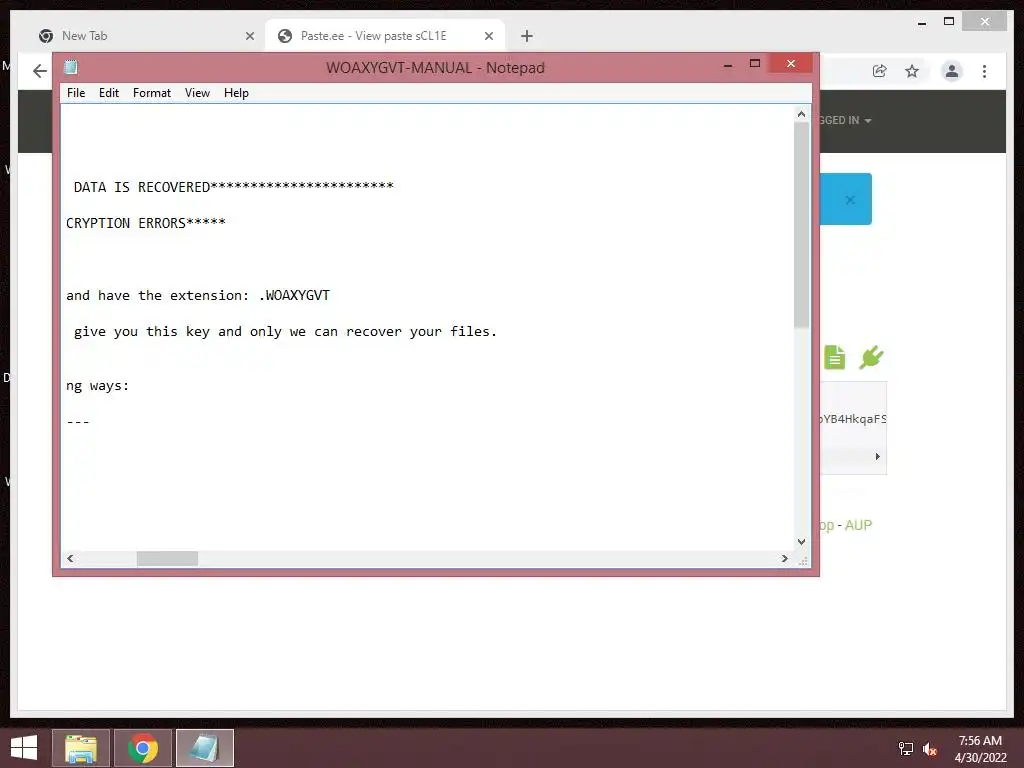Open File Explorer from the taskbar
1024x768 pixels.
tap(81, 748)
